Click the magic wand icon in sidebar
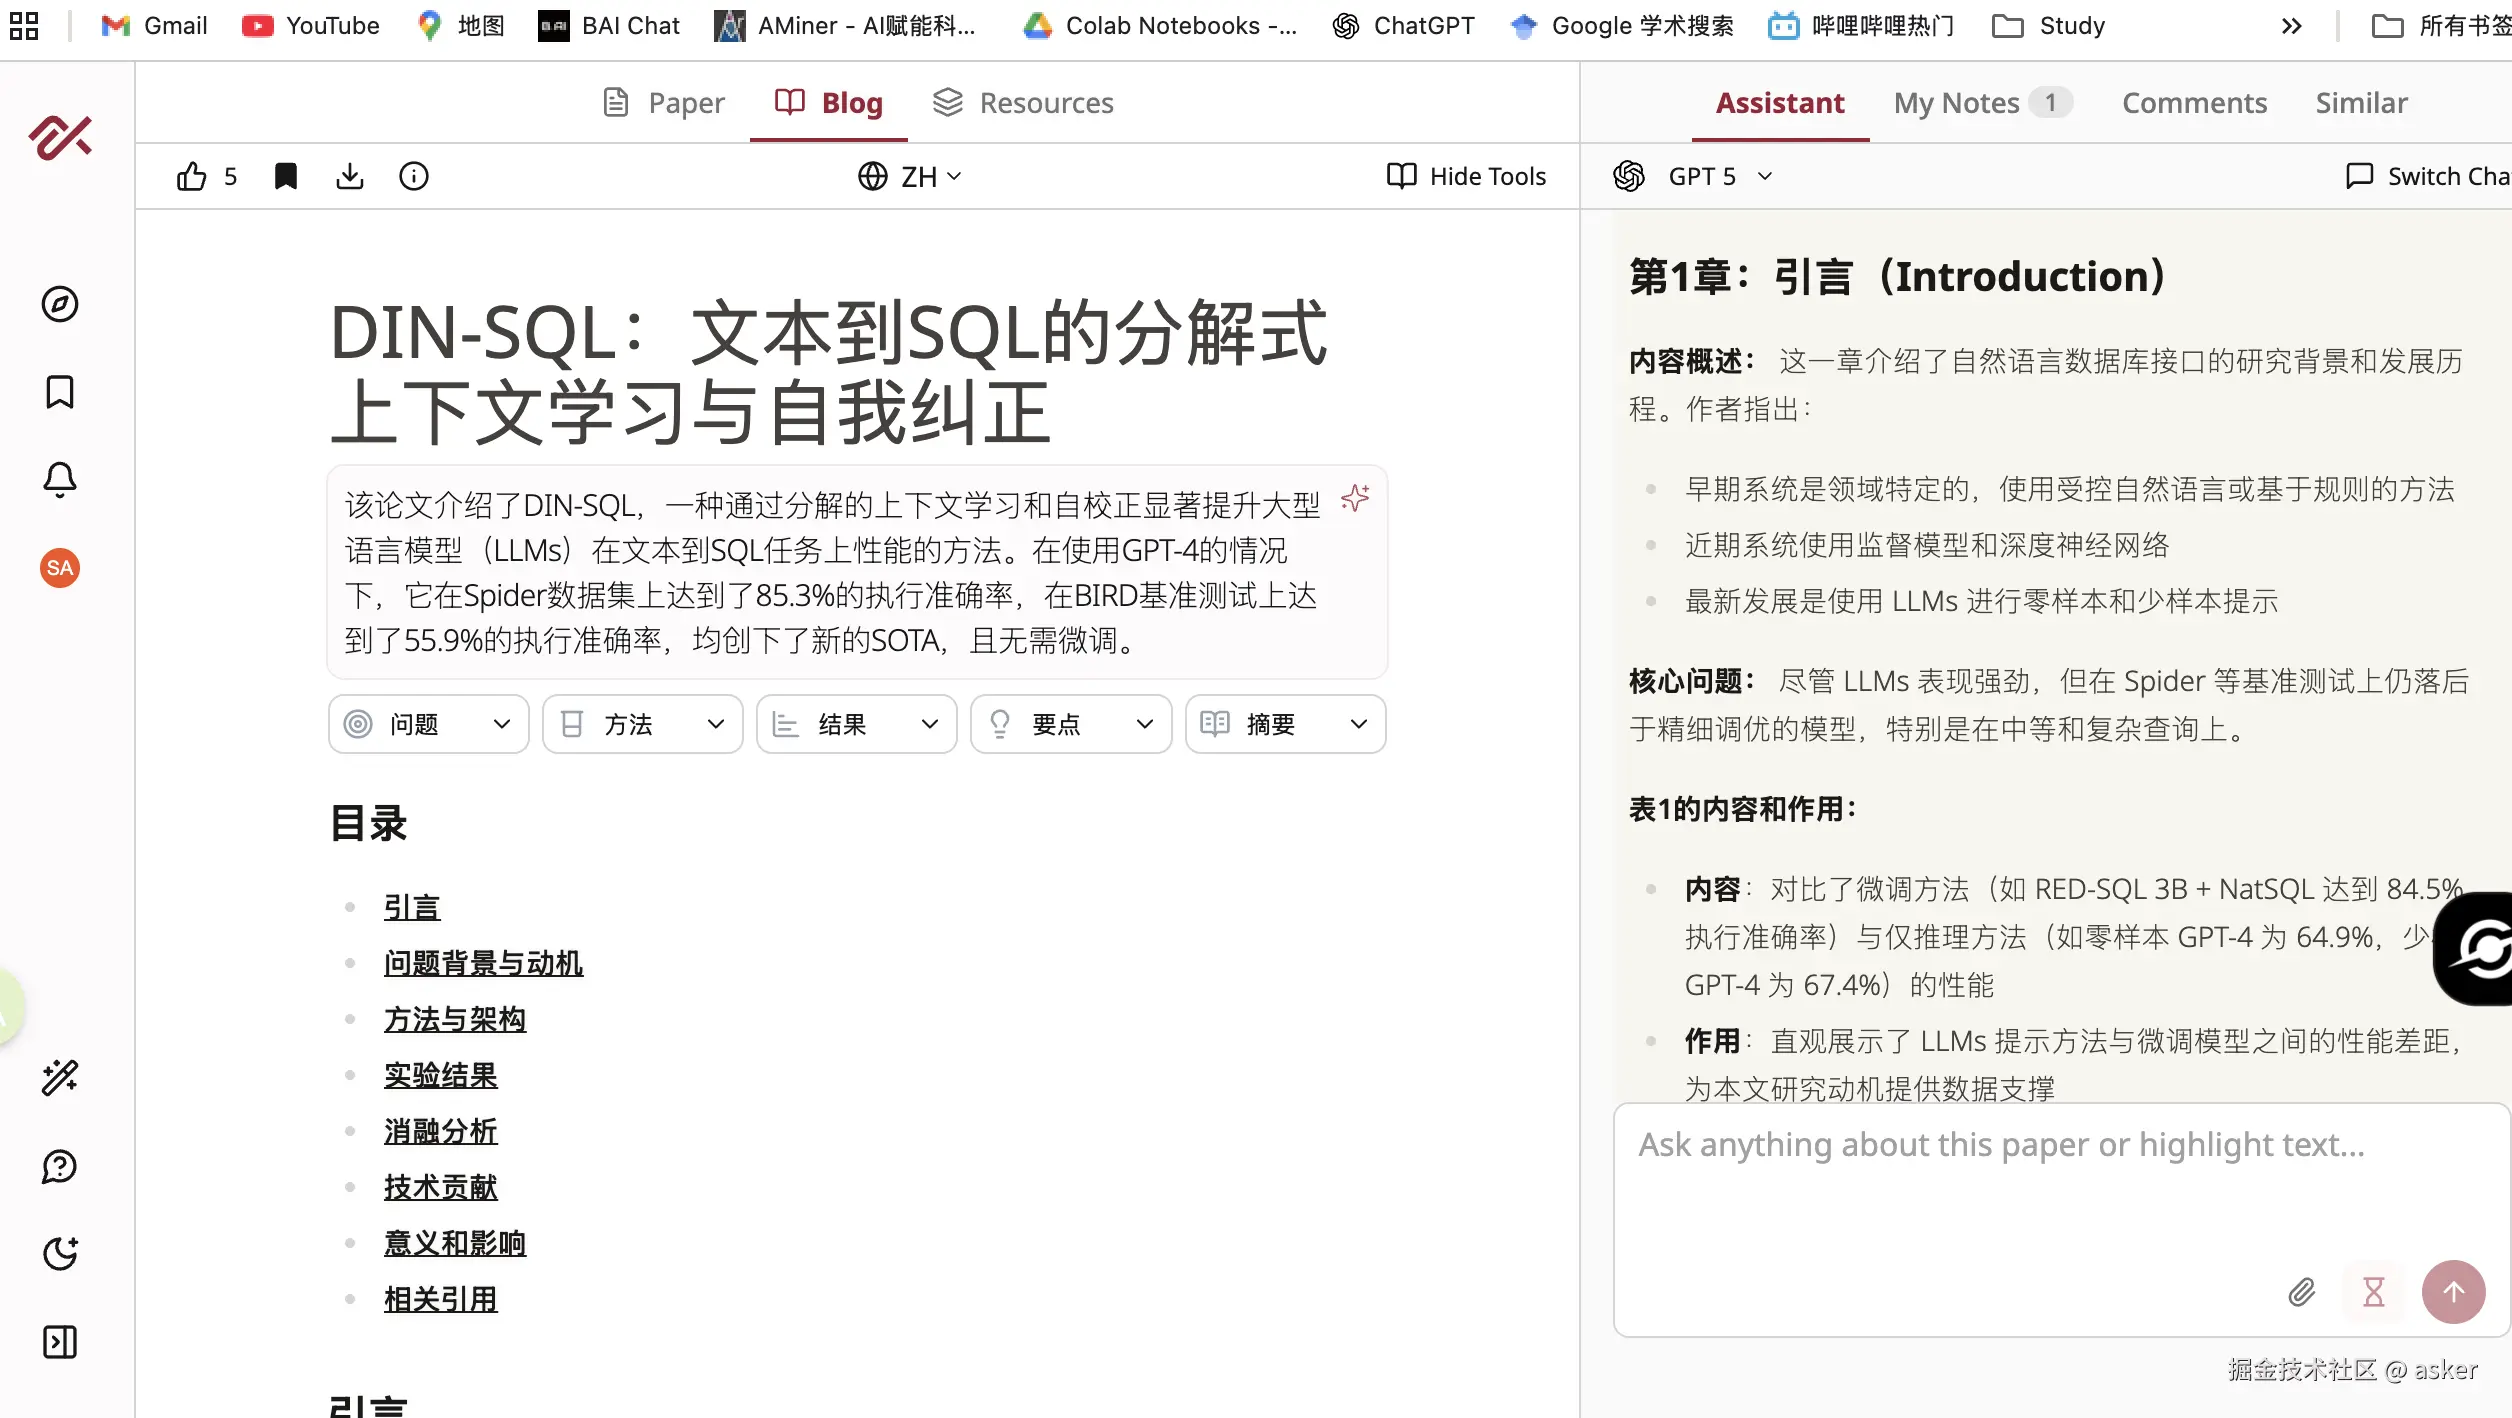The height and width of the screenshot is (1418, 2512). [x=60, y=1078]
